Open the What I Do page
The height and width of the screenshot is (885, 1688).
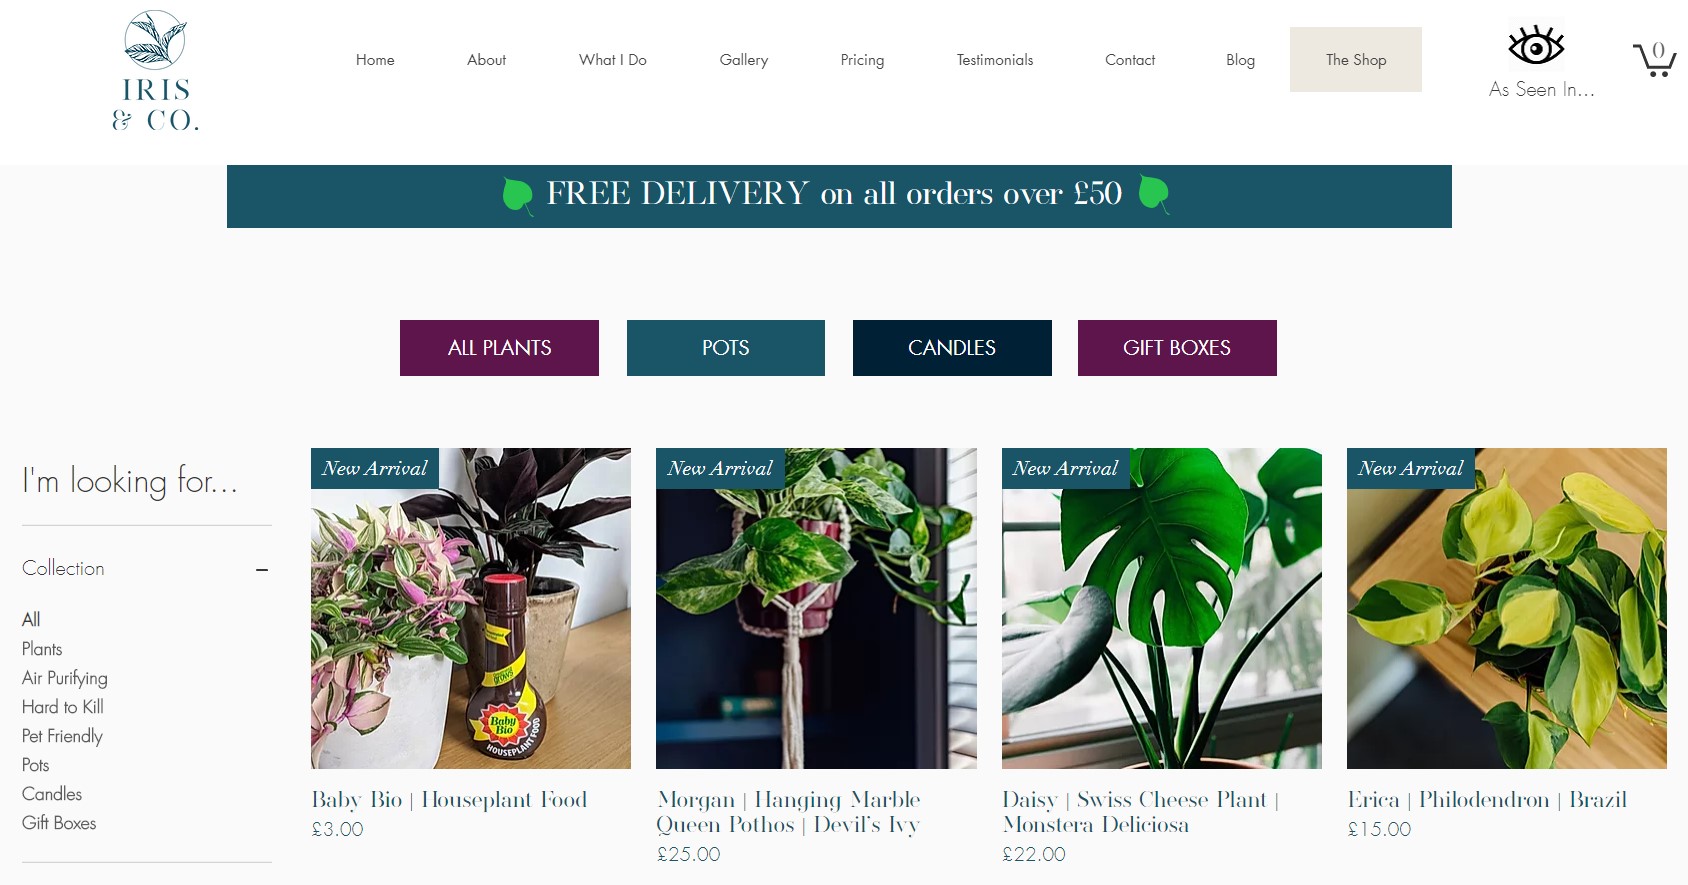point(613,60)
